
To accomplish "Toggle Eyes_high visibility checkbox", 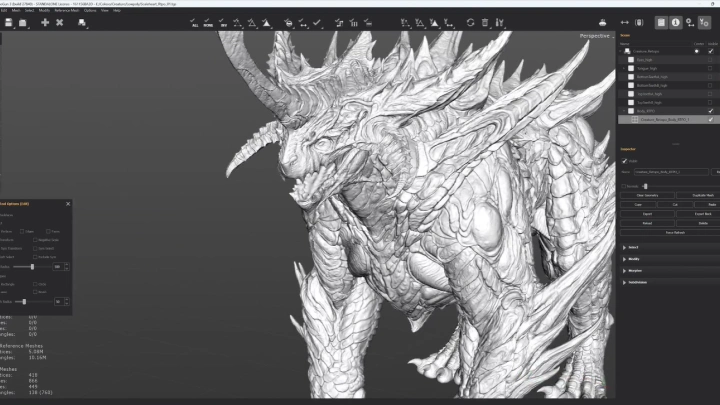I will coord(710,60).
